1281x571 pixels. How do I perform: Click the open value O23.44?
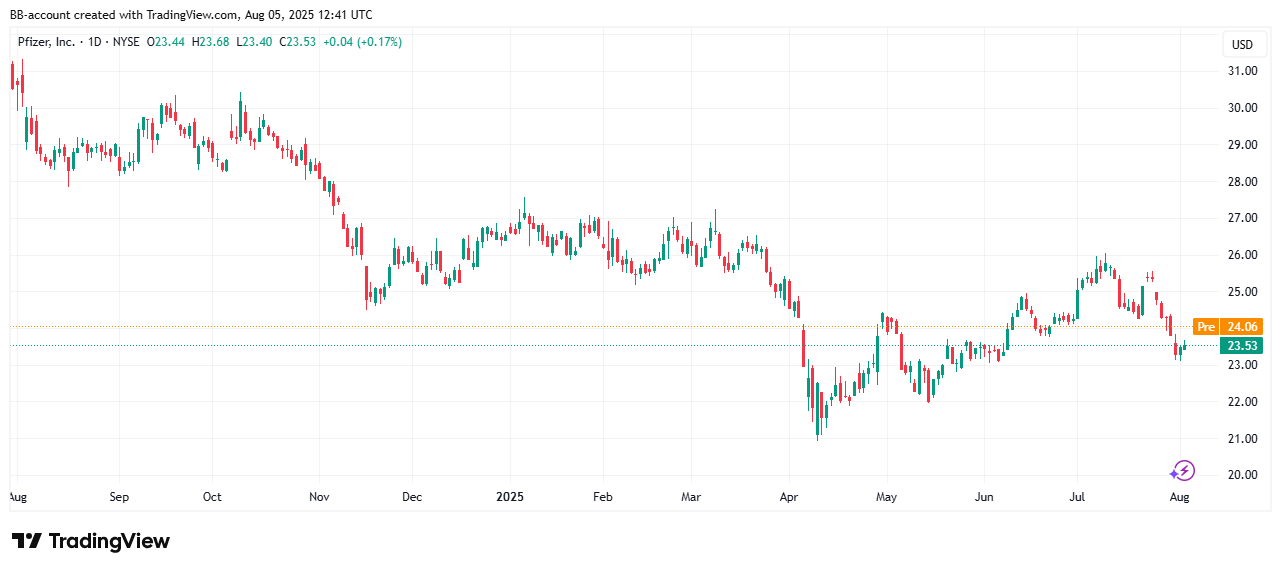166,42
